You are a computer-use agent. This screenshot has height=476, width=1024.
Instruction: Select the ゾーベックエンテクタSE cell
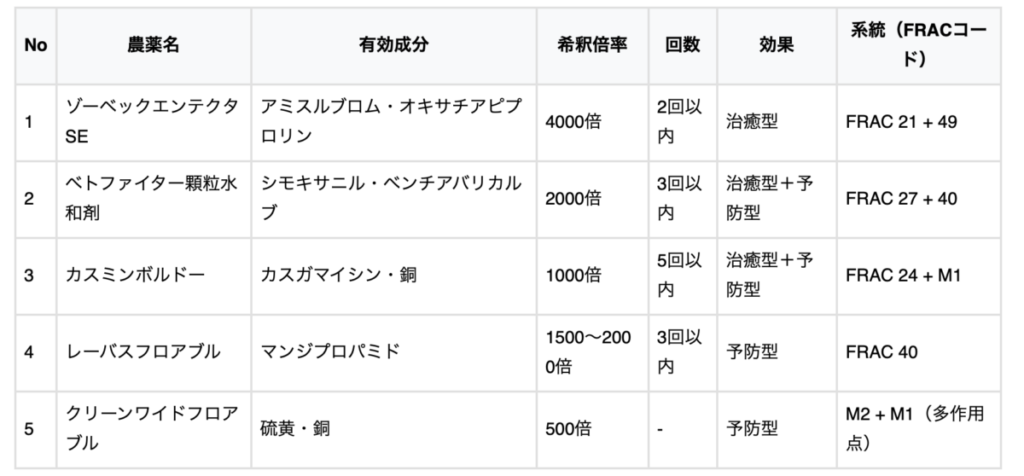point(153,123)
